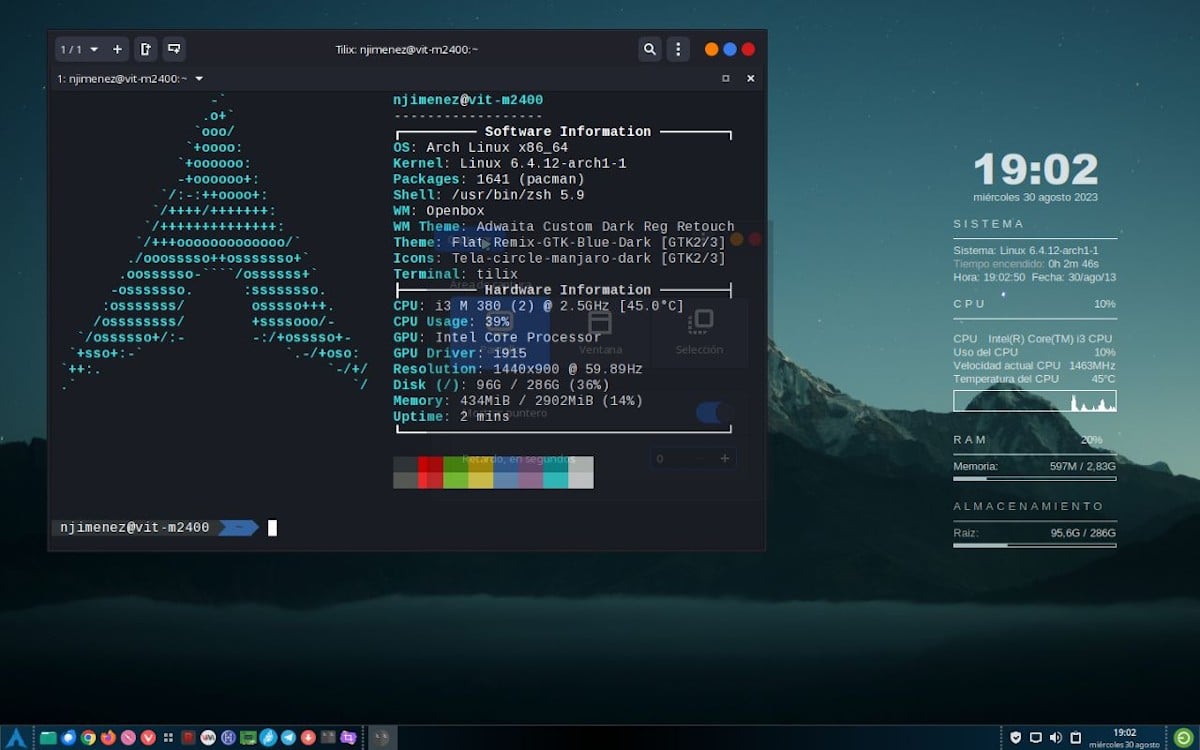Click the Raíz storage bar in widget

[1035, 545]
